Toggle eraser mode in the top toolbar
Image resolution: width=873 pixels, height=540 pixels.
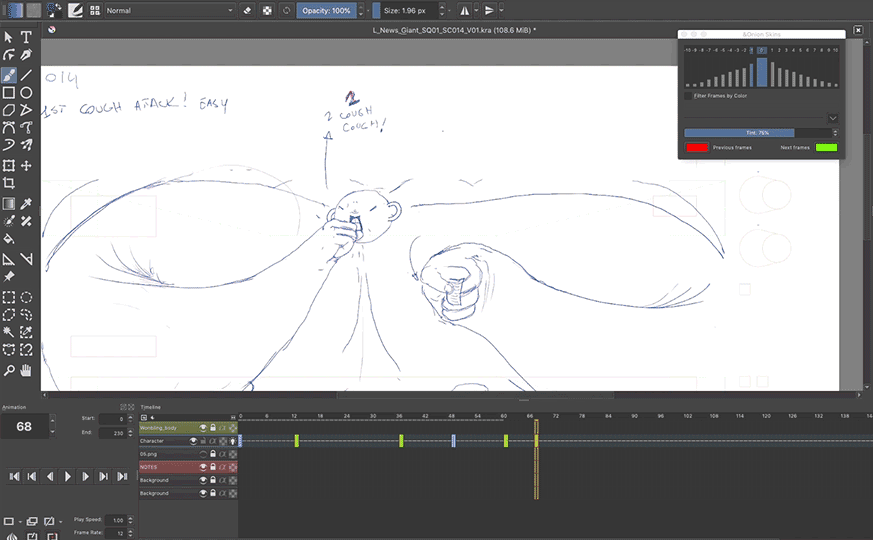click(248, 10)
